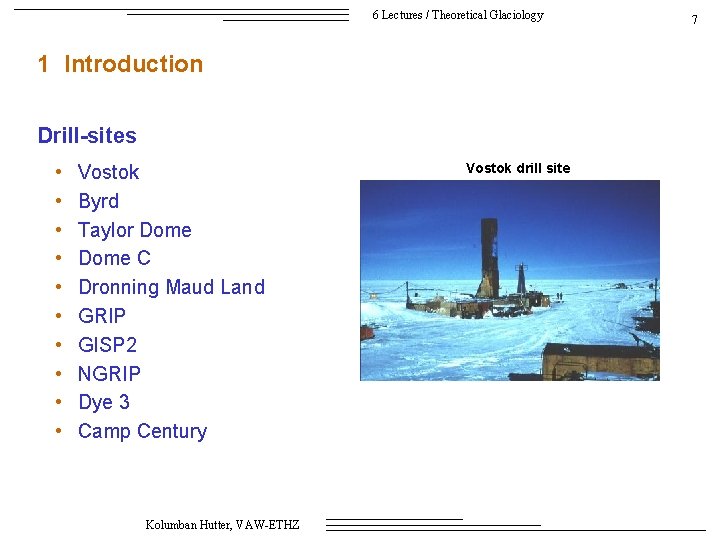
Task: Click the 'Vostok' list item
Action: [x=108, y=172]
